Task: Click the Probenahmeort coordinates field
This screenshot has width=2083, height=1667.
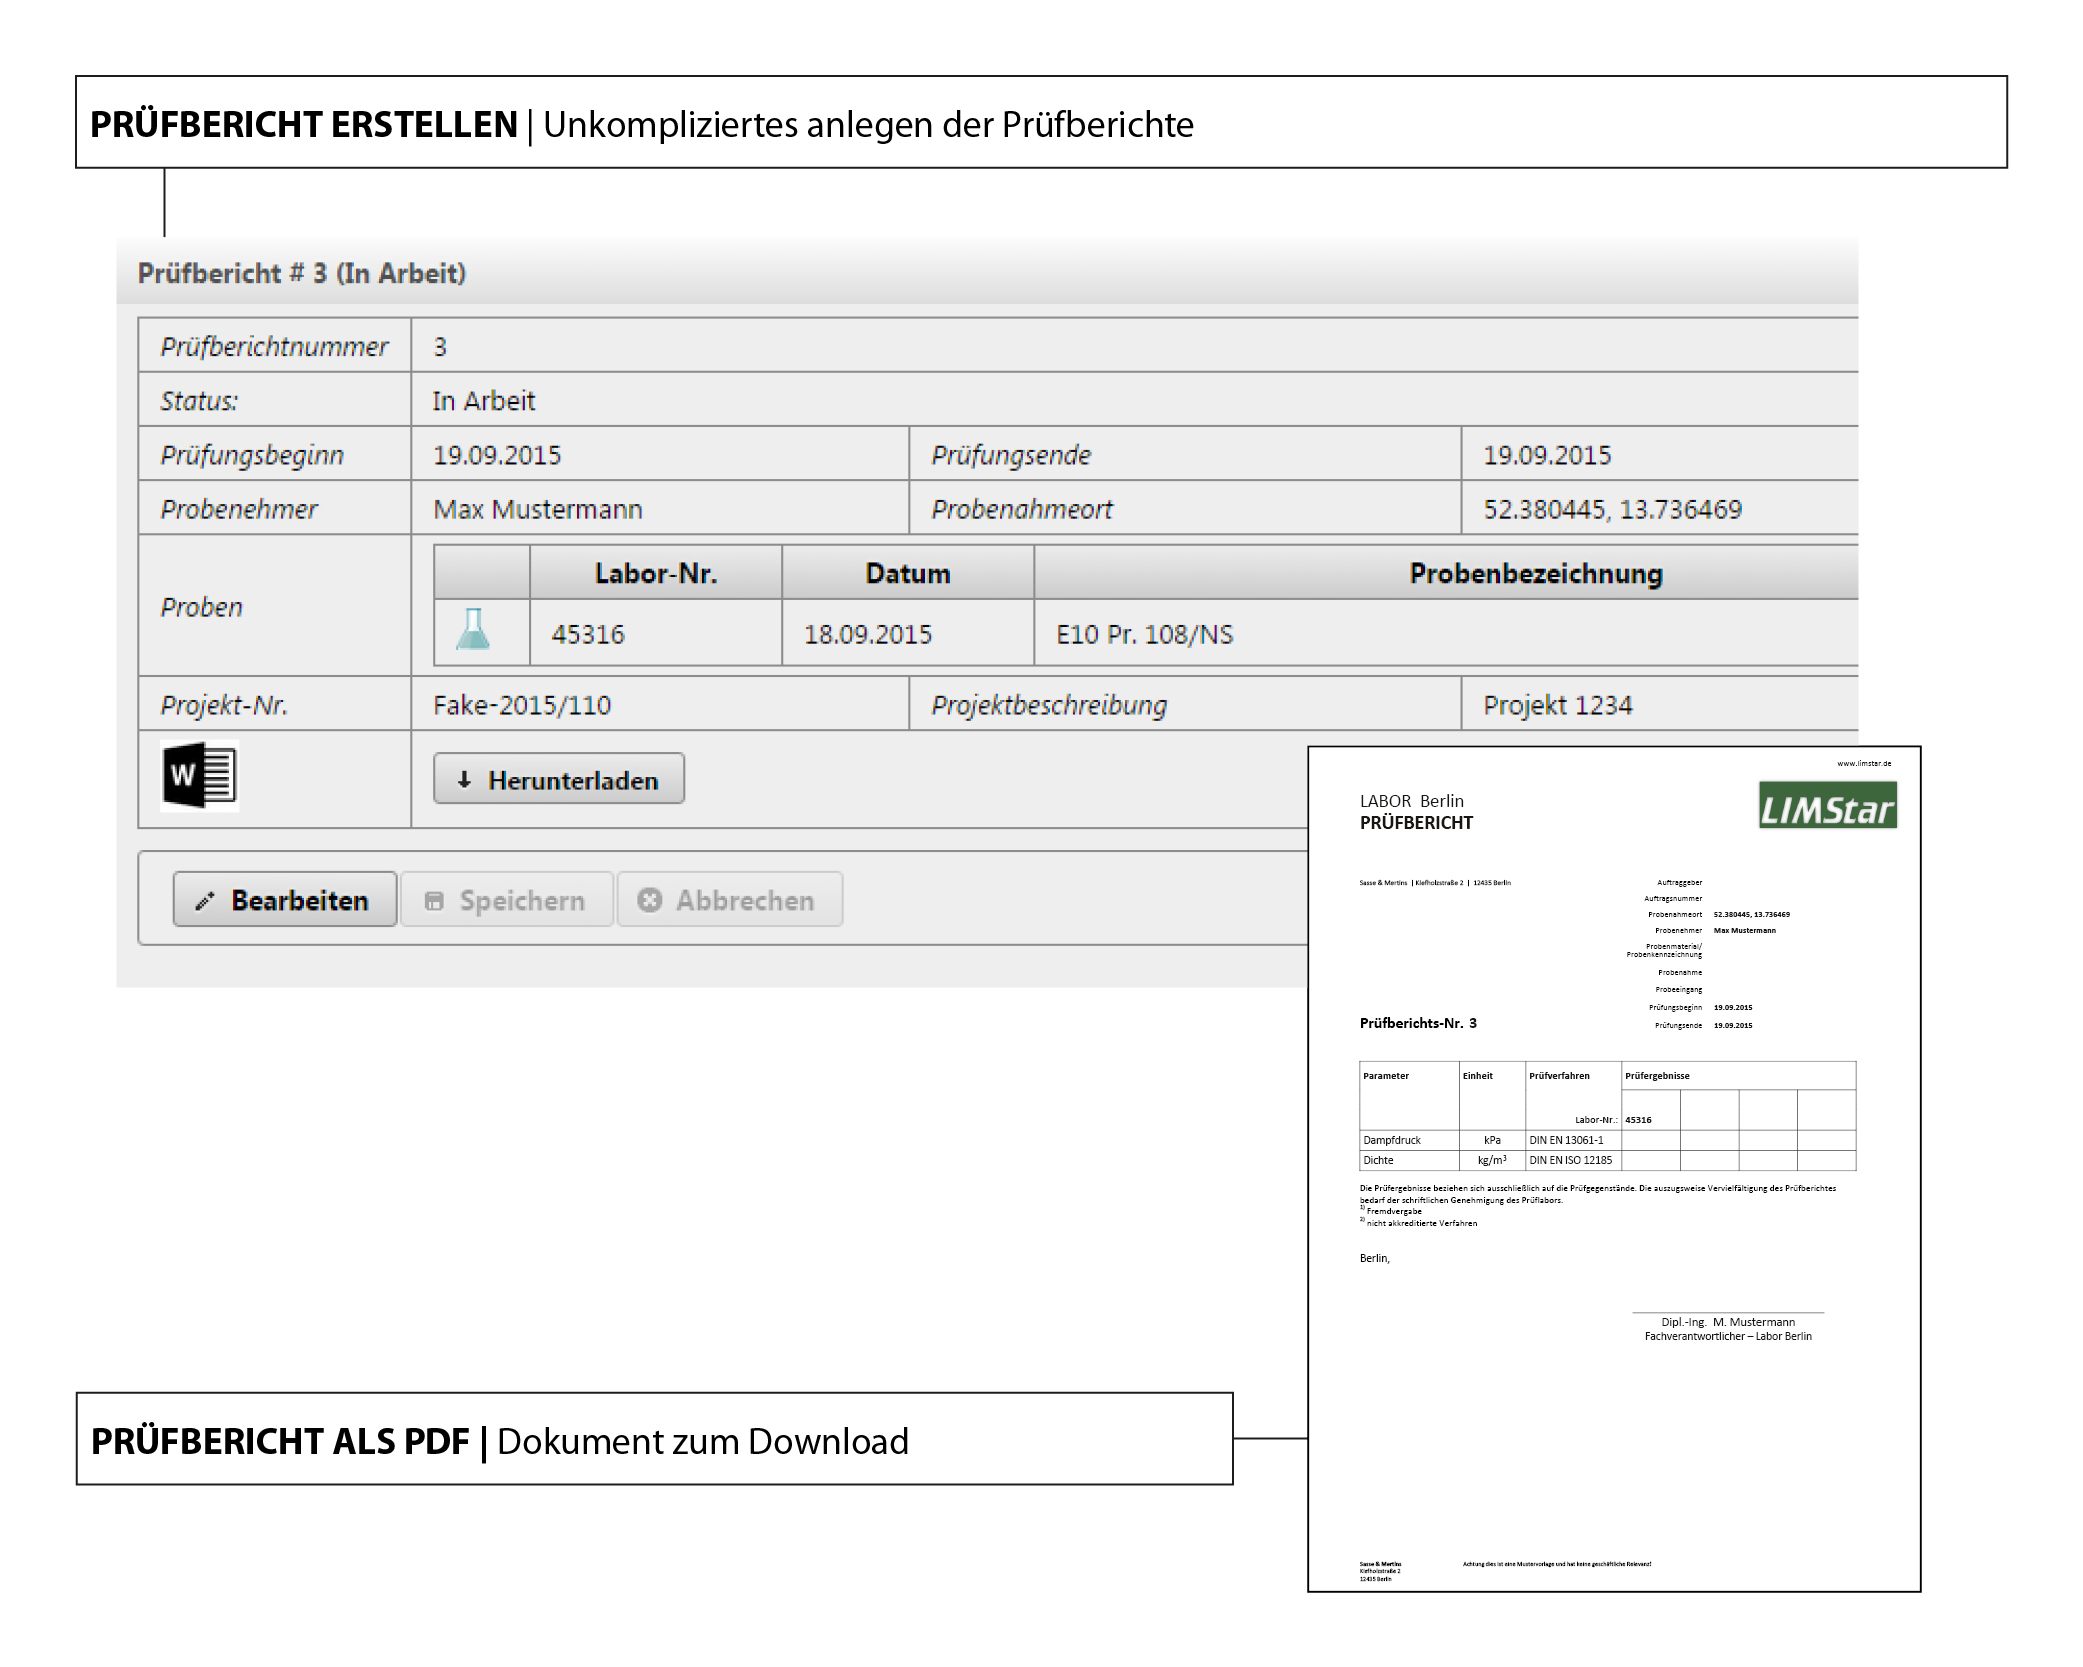Action: (1612, 510)
